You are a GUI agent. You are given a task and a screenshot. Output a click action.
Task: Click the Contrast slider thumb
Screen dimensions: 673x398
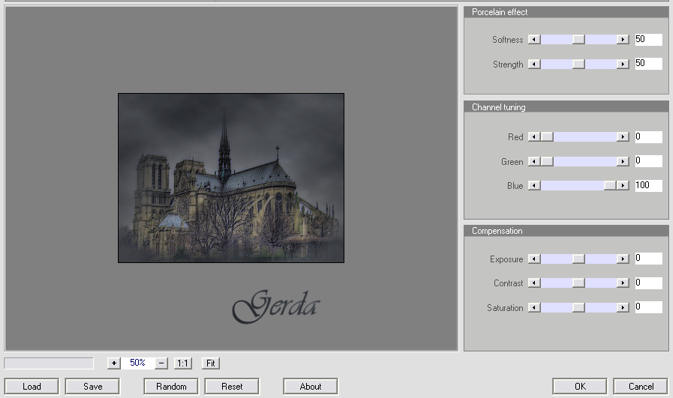click(x=579, y=283)
